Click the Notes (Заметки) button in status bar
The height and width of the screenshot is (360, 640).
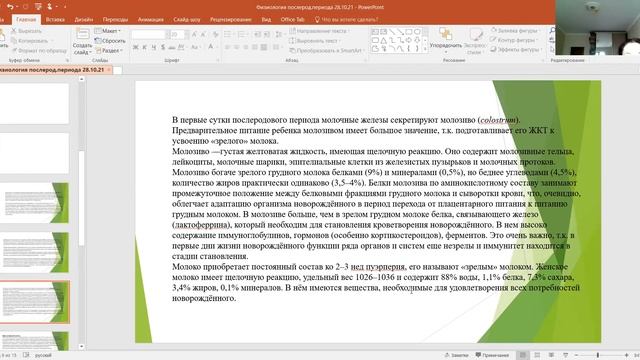[457, 355]
